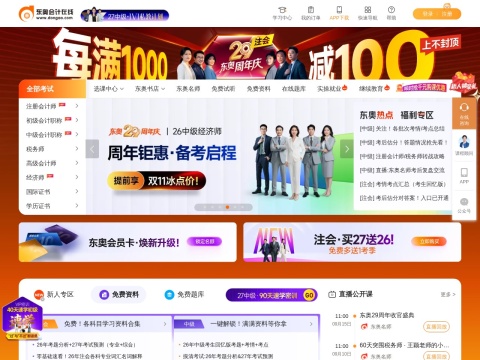The image size is (480, 360).
Task: Expand 免费！各科目学习资料合集 arrow
Action: coord(165,324)
